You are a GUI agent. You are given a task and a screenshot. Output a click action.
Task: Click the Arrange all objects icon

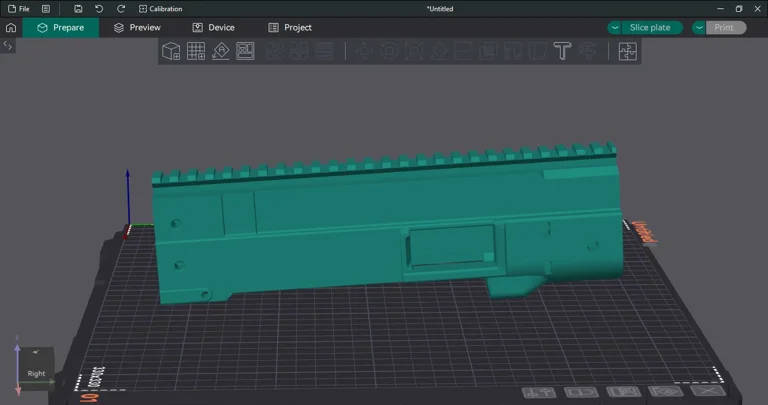click(x=245, y=51)
